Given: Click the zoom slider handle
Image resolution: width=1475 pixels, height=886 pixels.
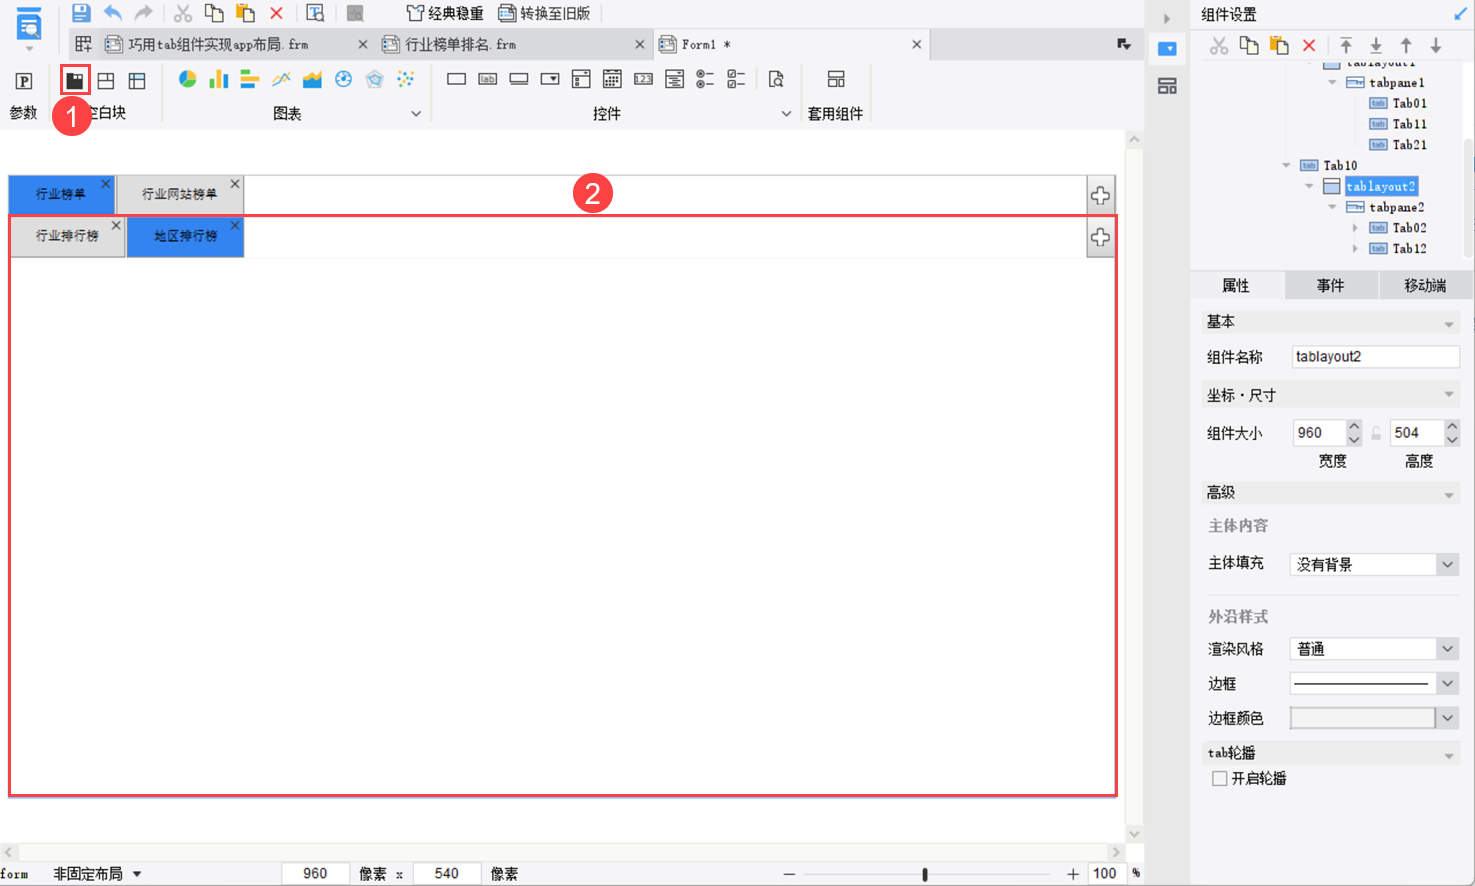Looking at the screenshot, I should click(925, 874).
